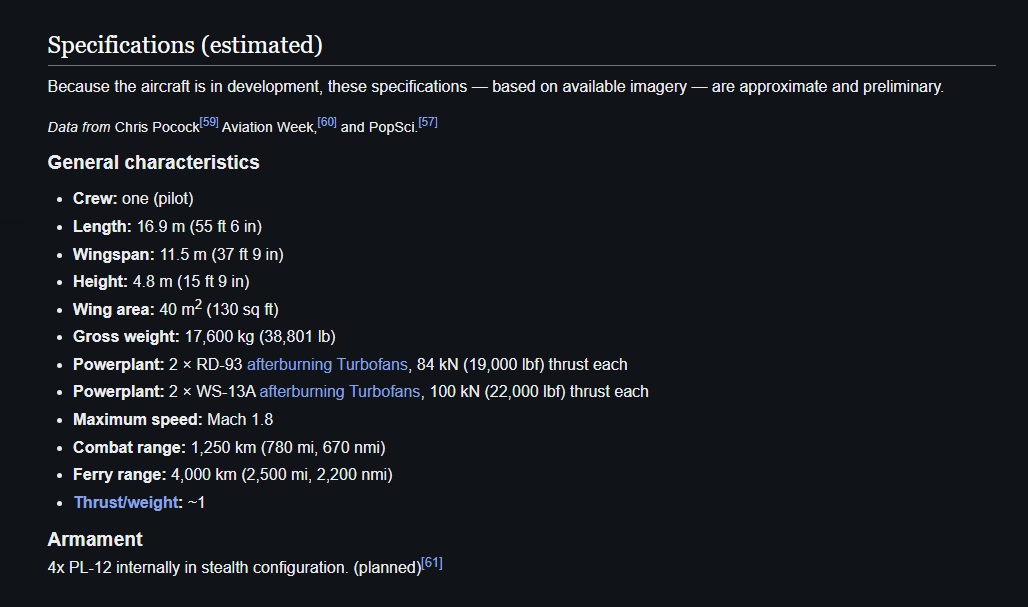Open citation reference [59]
This screenshot has width=1028, height=607.
click(209, 122)
